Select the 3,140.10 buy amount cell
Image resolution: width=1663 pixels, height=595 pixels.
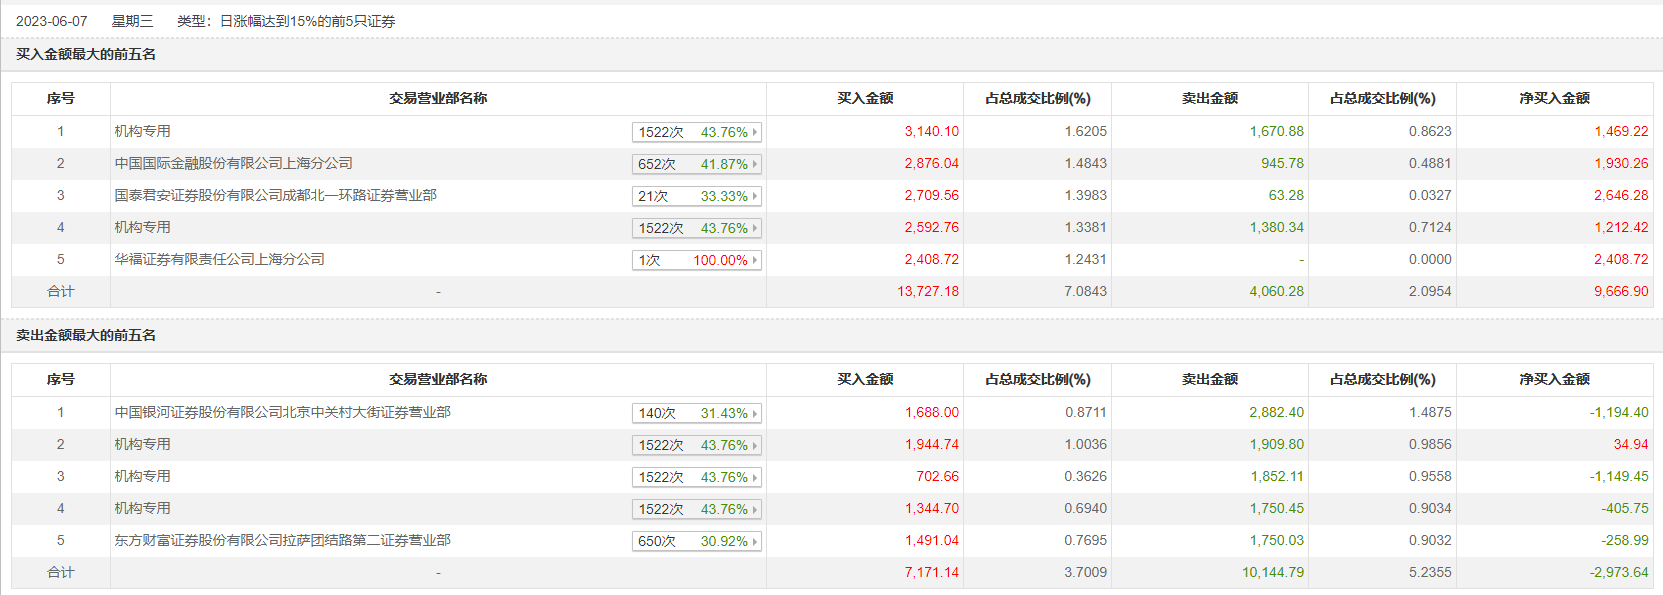pyautogui.click(x=931, y=131)
